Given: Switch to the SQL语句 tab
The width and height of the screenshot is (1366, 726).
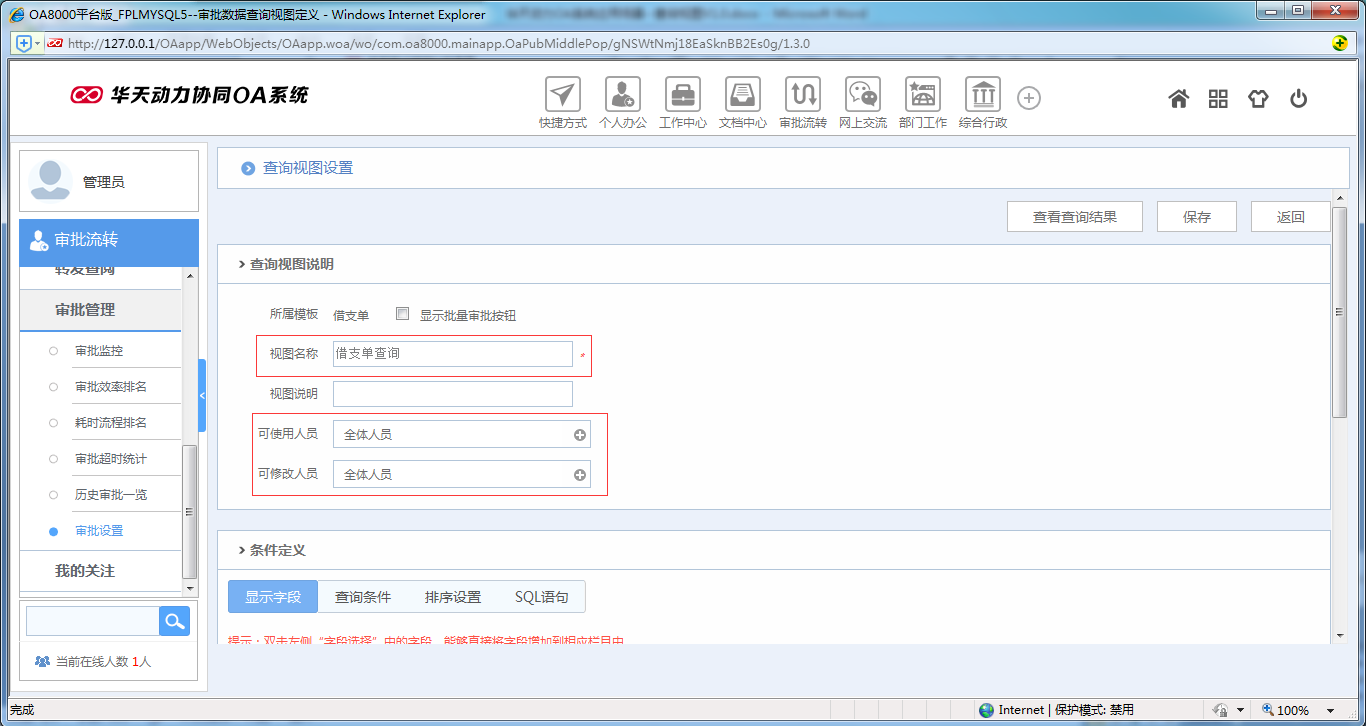Looking at the screenshot, I should tap(539, 596).
